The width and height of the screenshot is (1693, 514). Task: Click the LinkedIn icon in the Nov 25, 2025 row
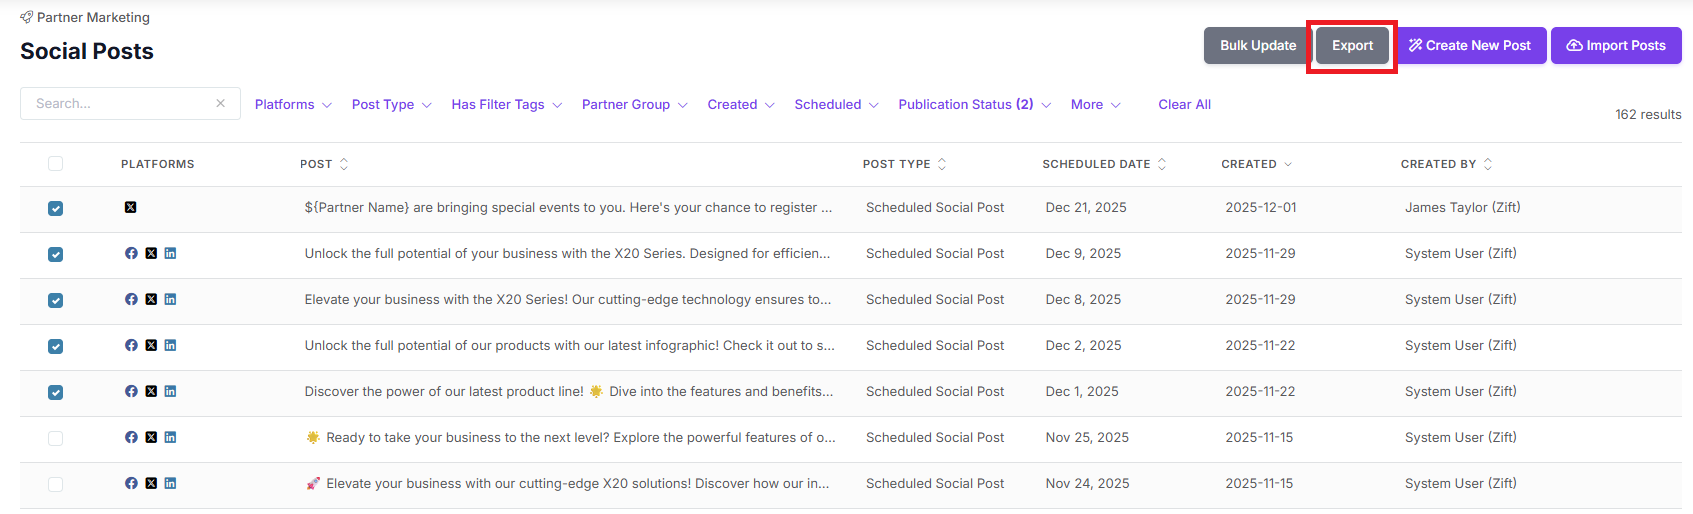pos(170,437)
